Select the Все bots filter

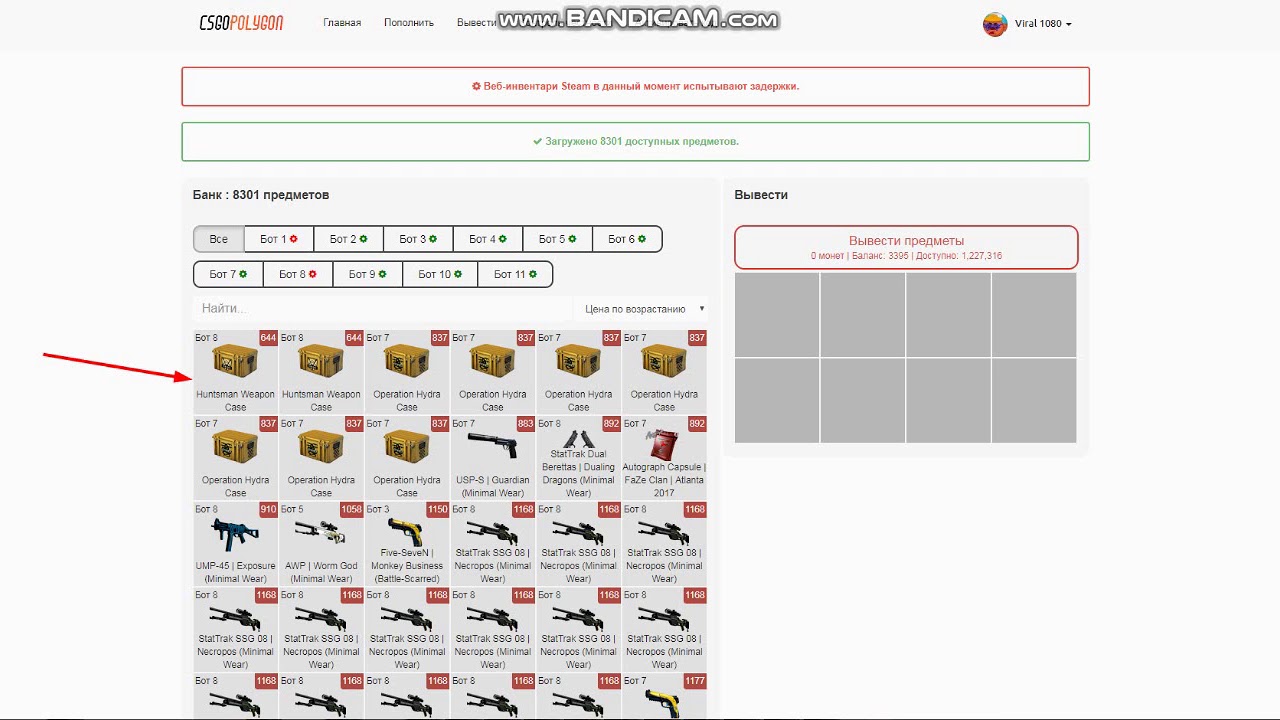[x=219, y=239]
